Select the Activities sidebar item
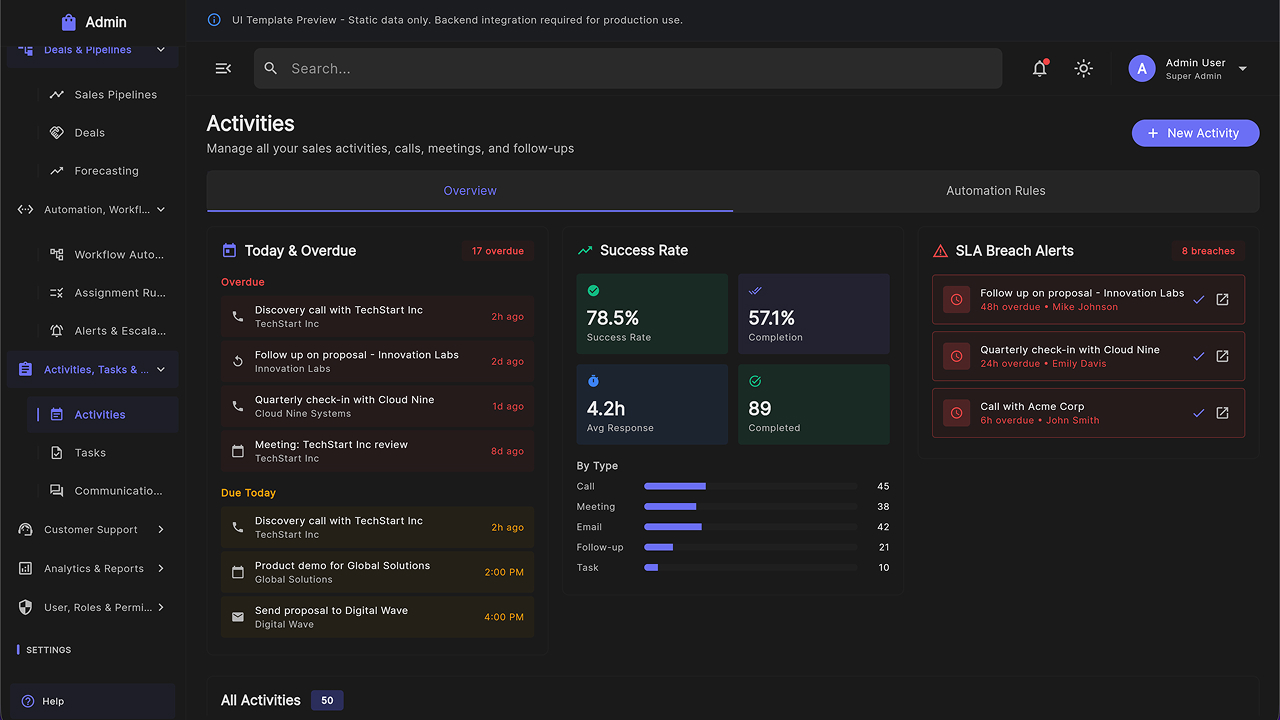Screen dimensions: 1280x720 click(103, 415)
